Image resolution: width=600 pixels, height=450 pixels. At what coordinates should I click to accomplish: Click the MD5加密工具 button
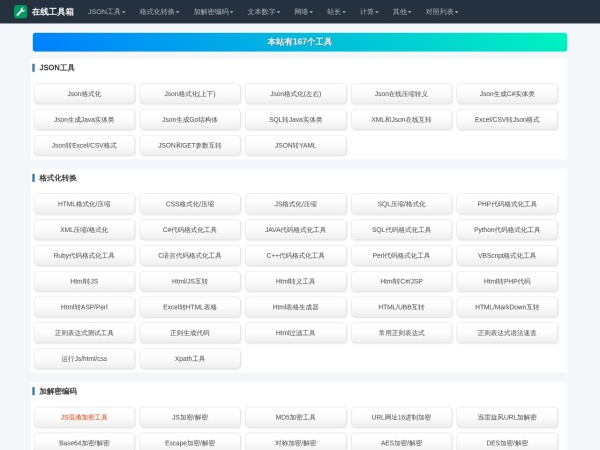(x=295, y=417)
